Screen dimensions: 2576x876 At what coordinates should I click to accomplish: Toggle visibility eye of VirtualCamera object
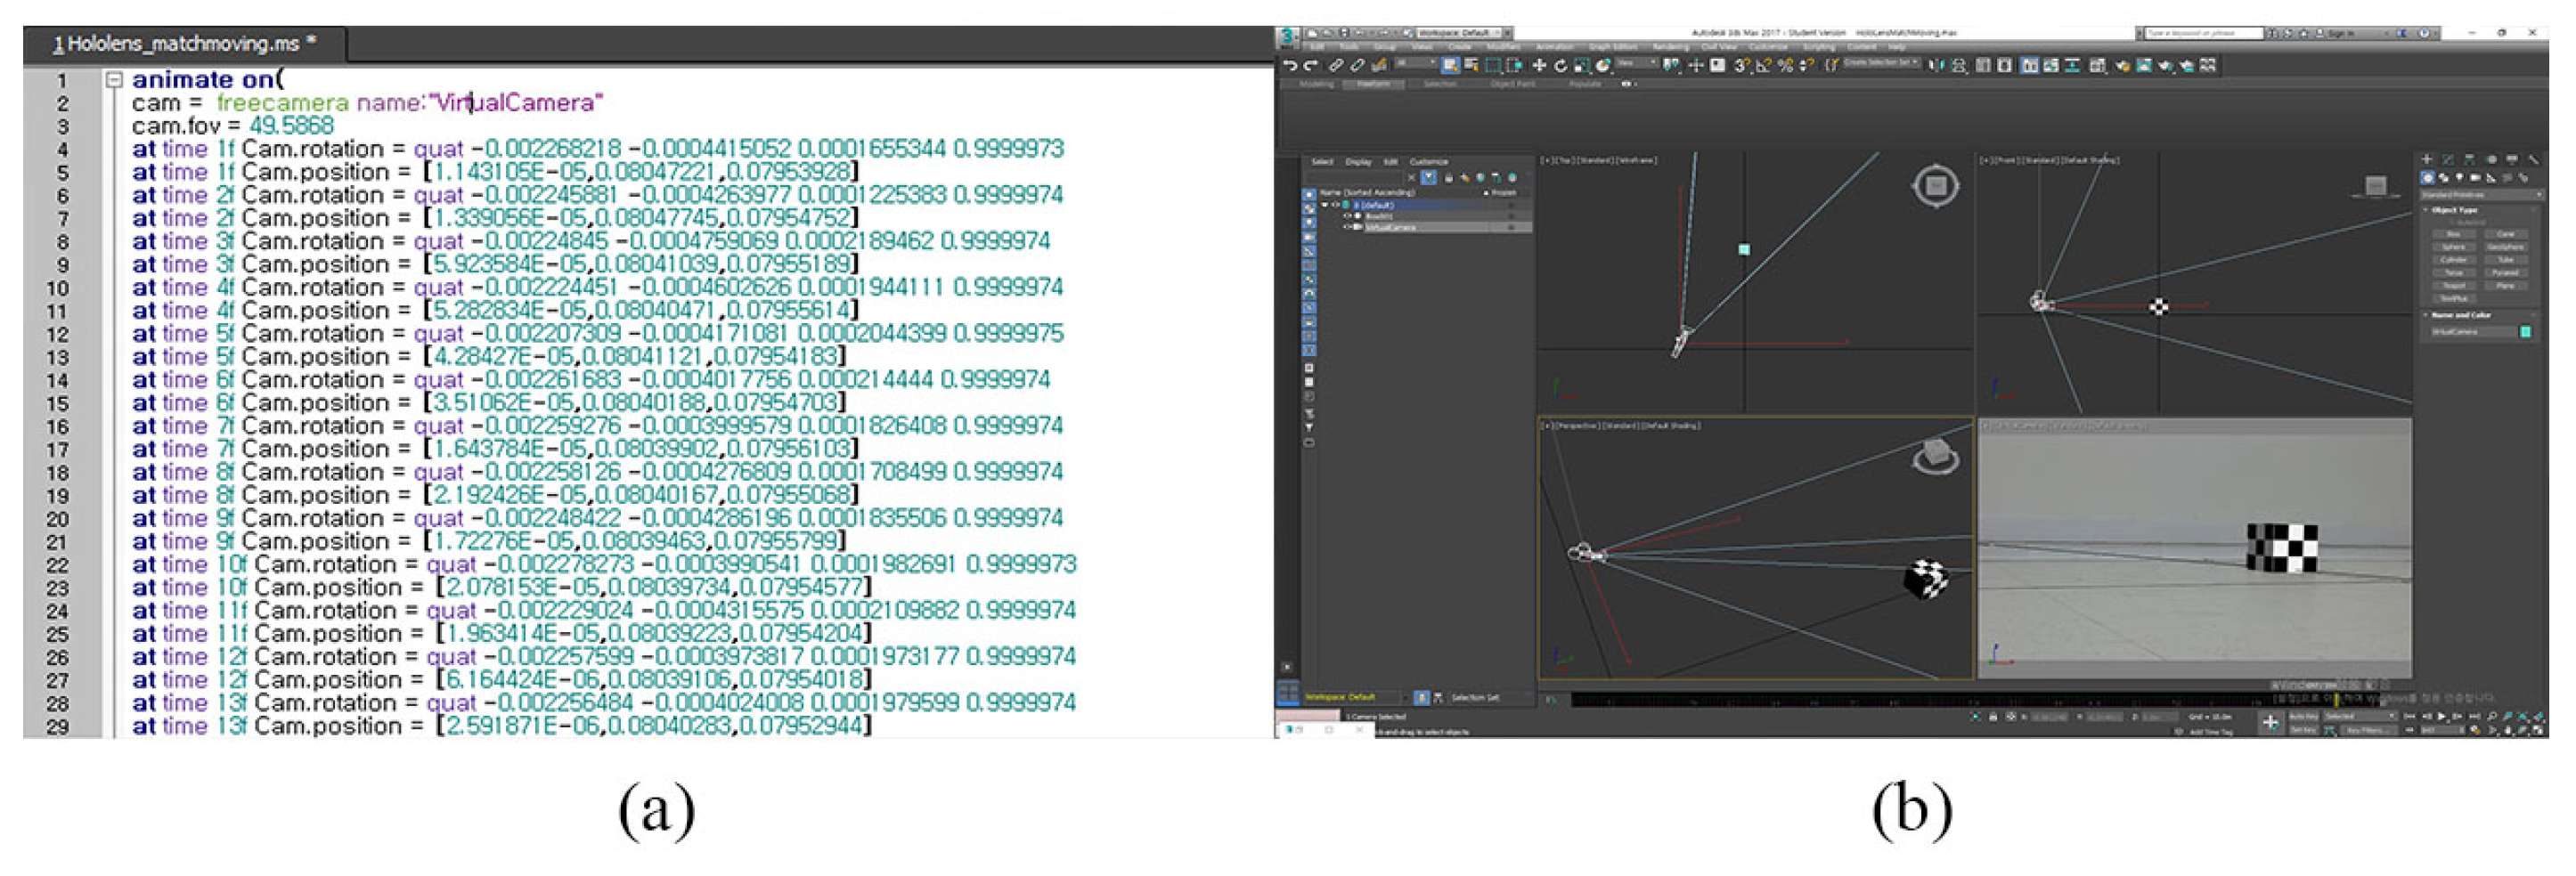[1347, 227]
